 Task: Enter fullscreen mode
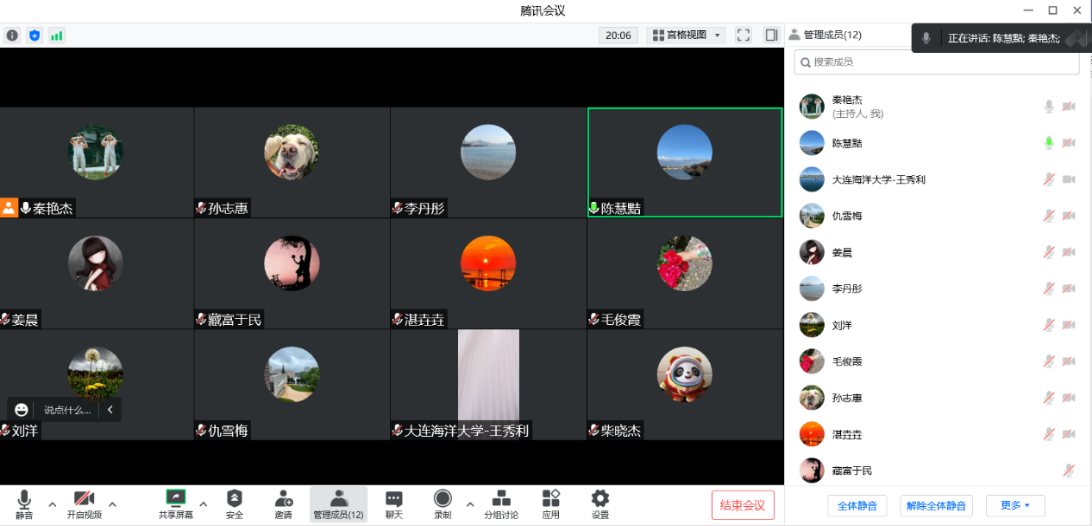(x=743, y=35)
